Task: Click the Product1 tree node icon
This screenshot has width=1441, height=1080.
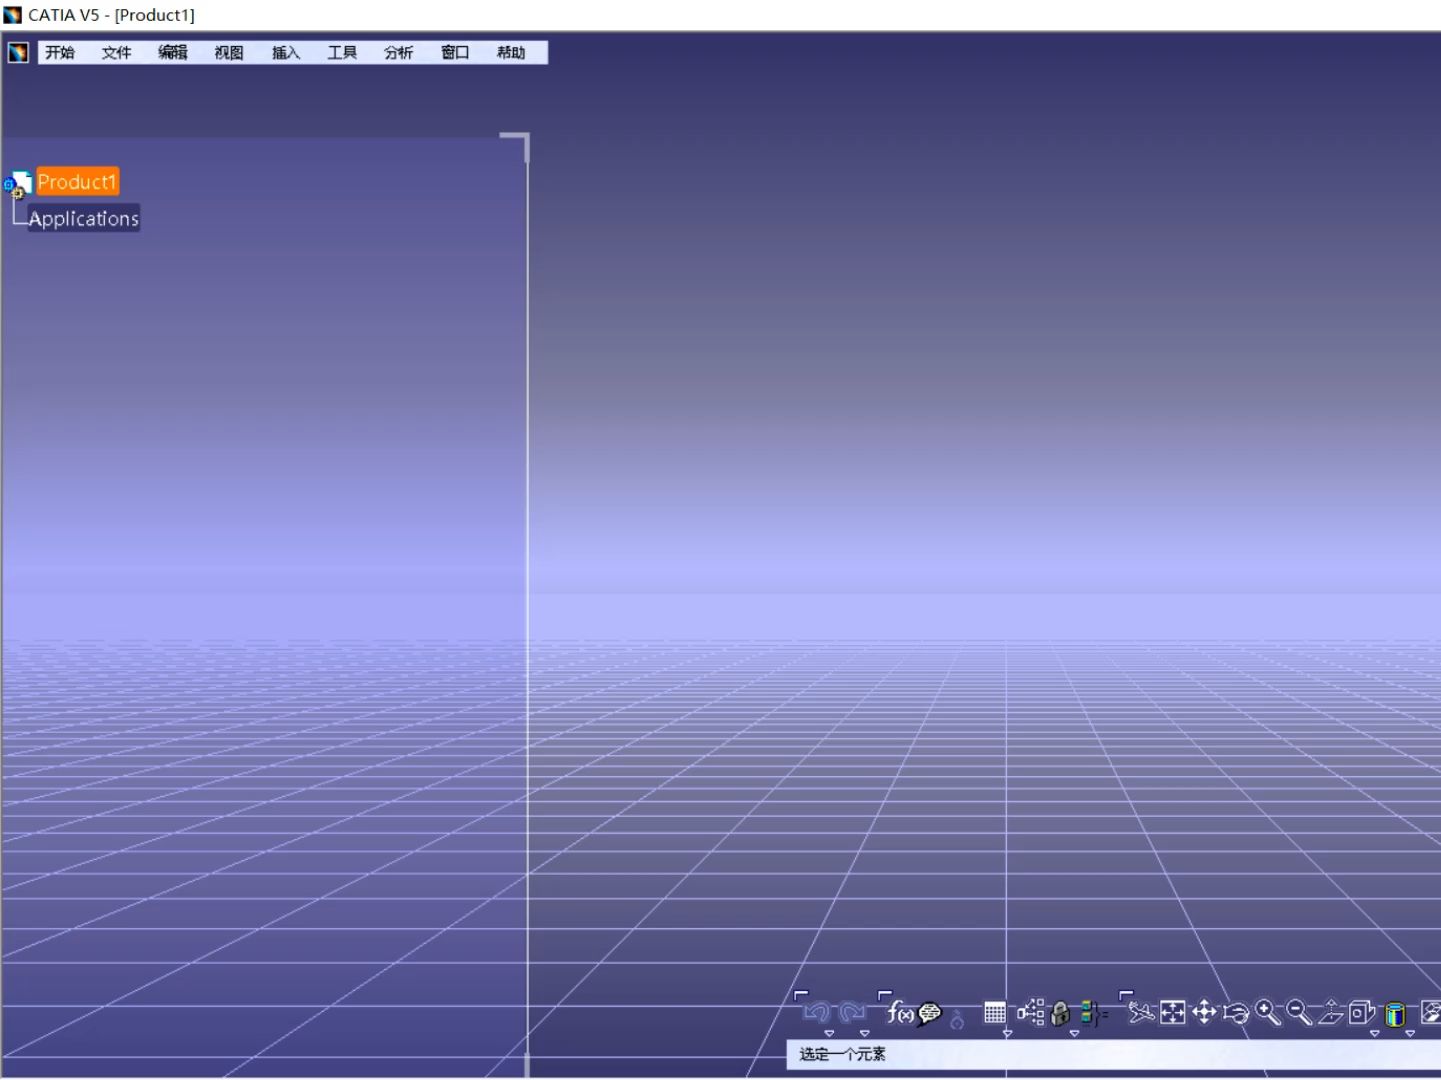Action: 17,184
